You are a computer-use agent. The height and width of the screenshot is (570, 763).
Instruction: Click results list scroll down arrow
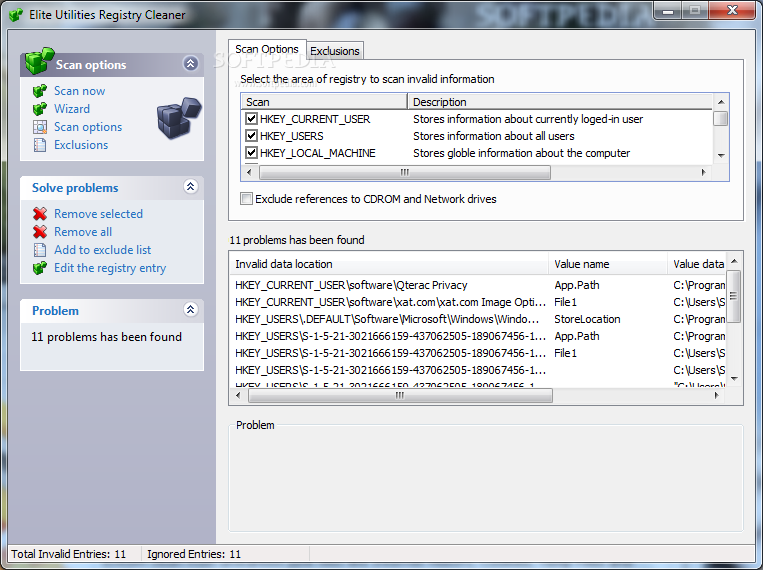[734, 378]
